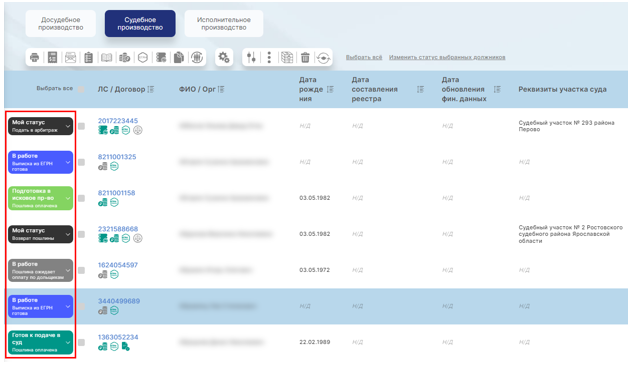Tick the checkbox for row 2321588668

pos(81,234)
